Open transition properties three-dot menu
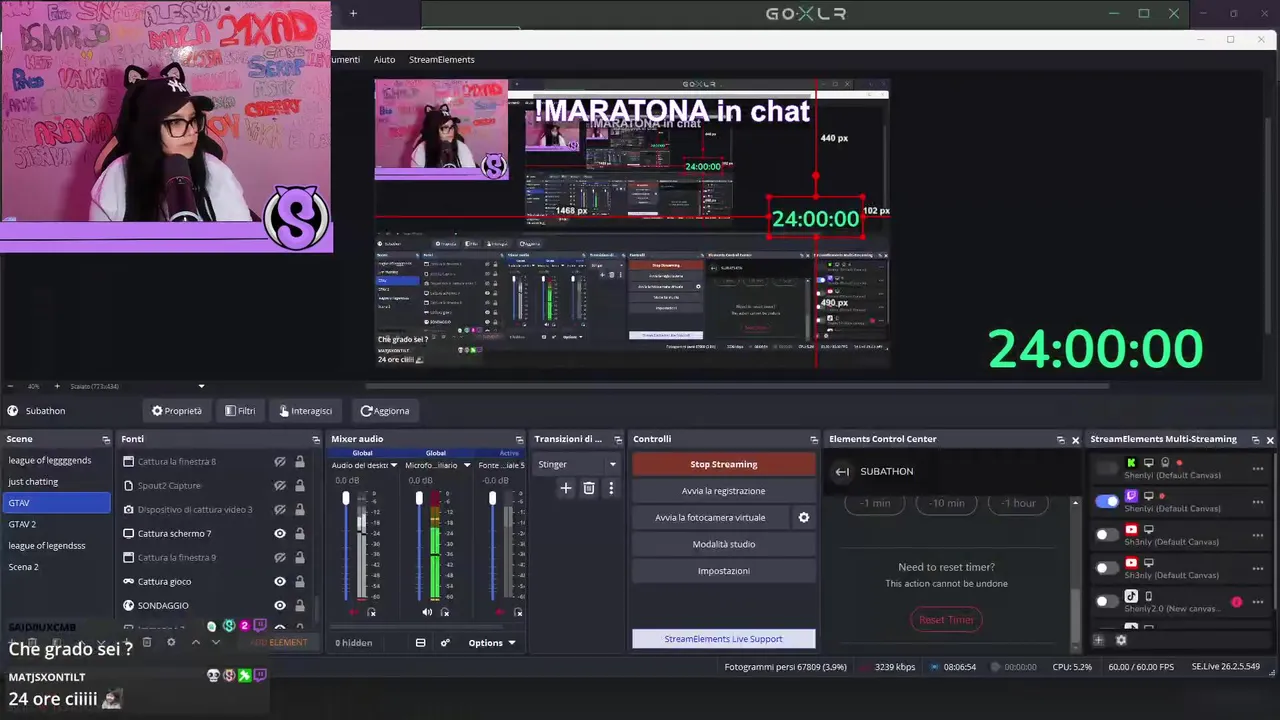Viewport: 1280px width, 720px height. pos(611,488)
